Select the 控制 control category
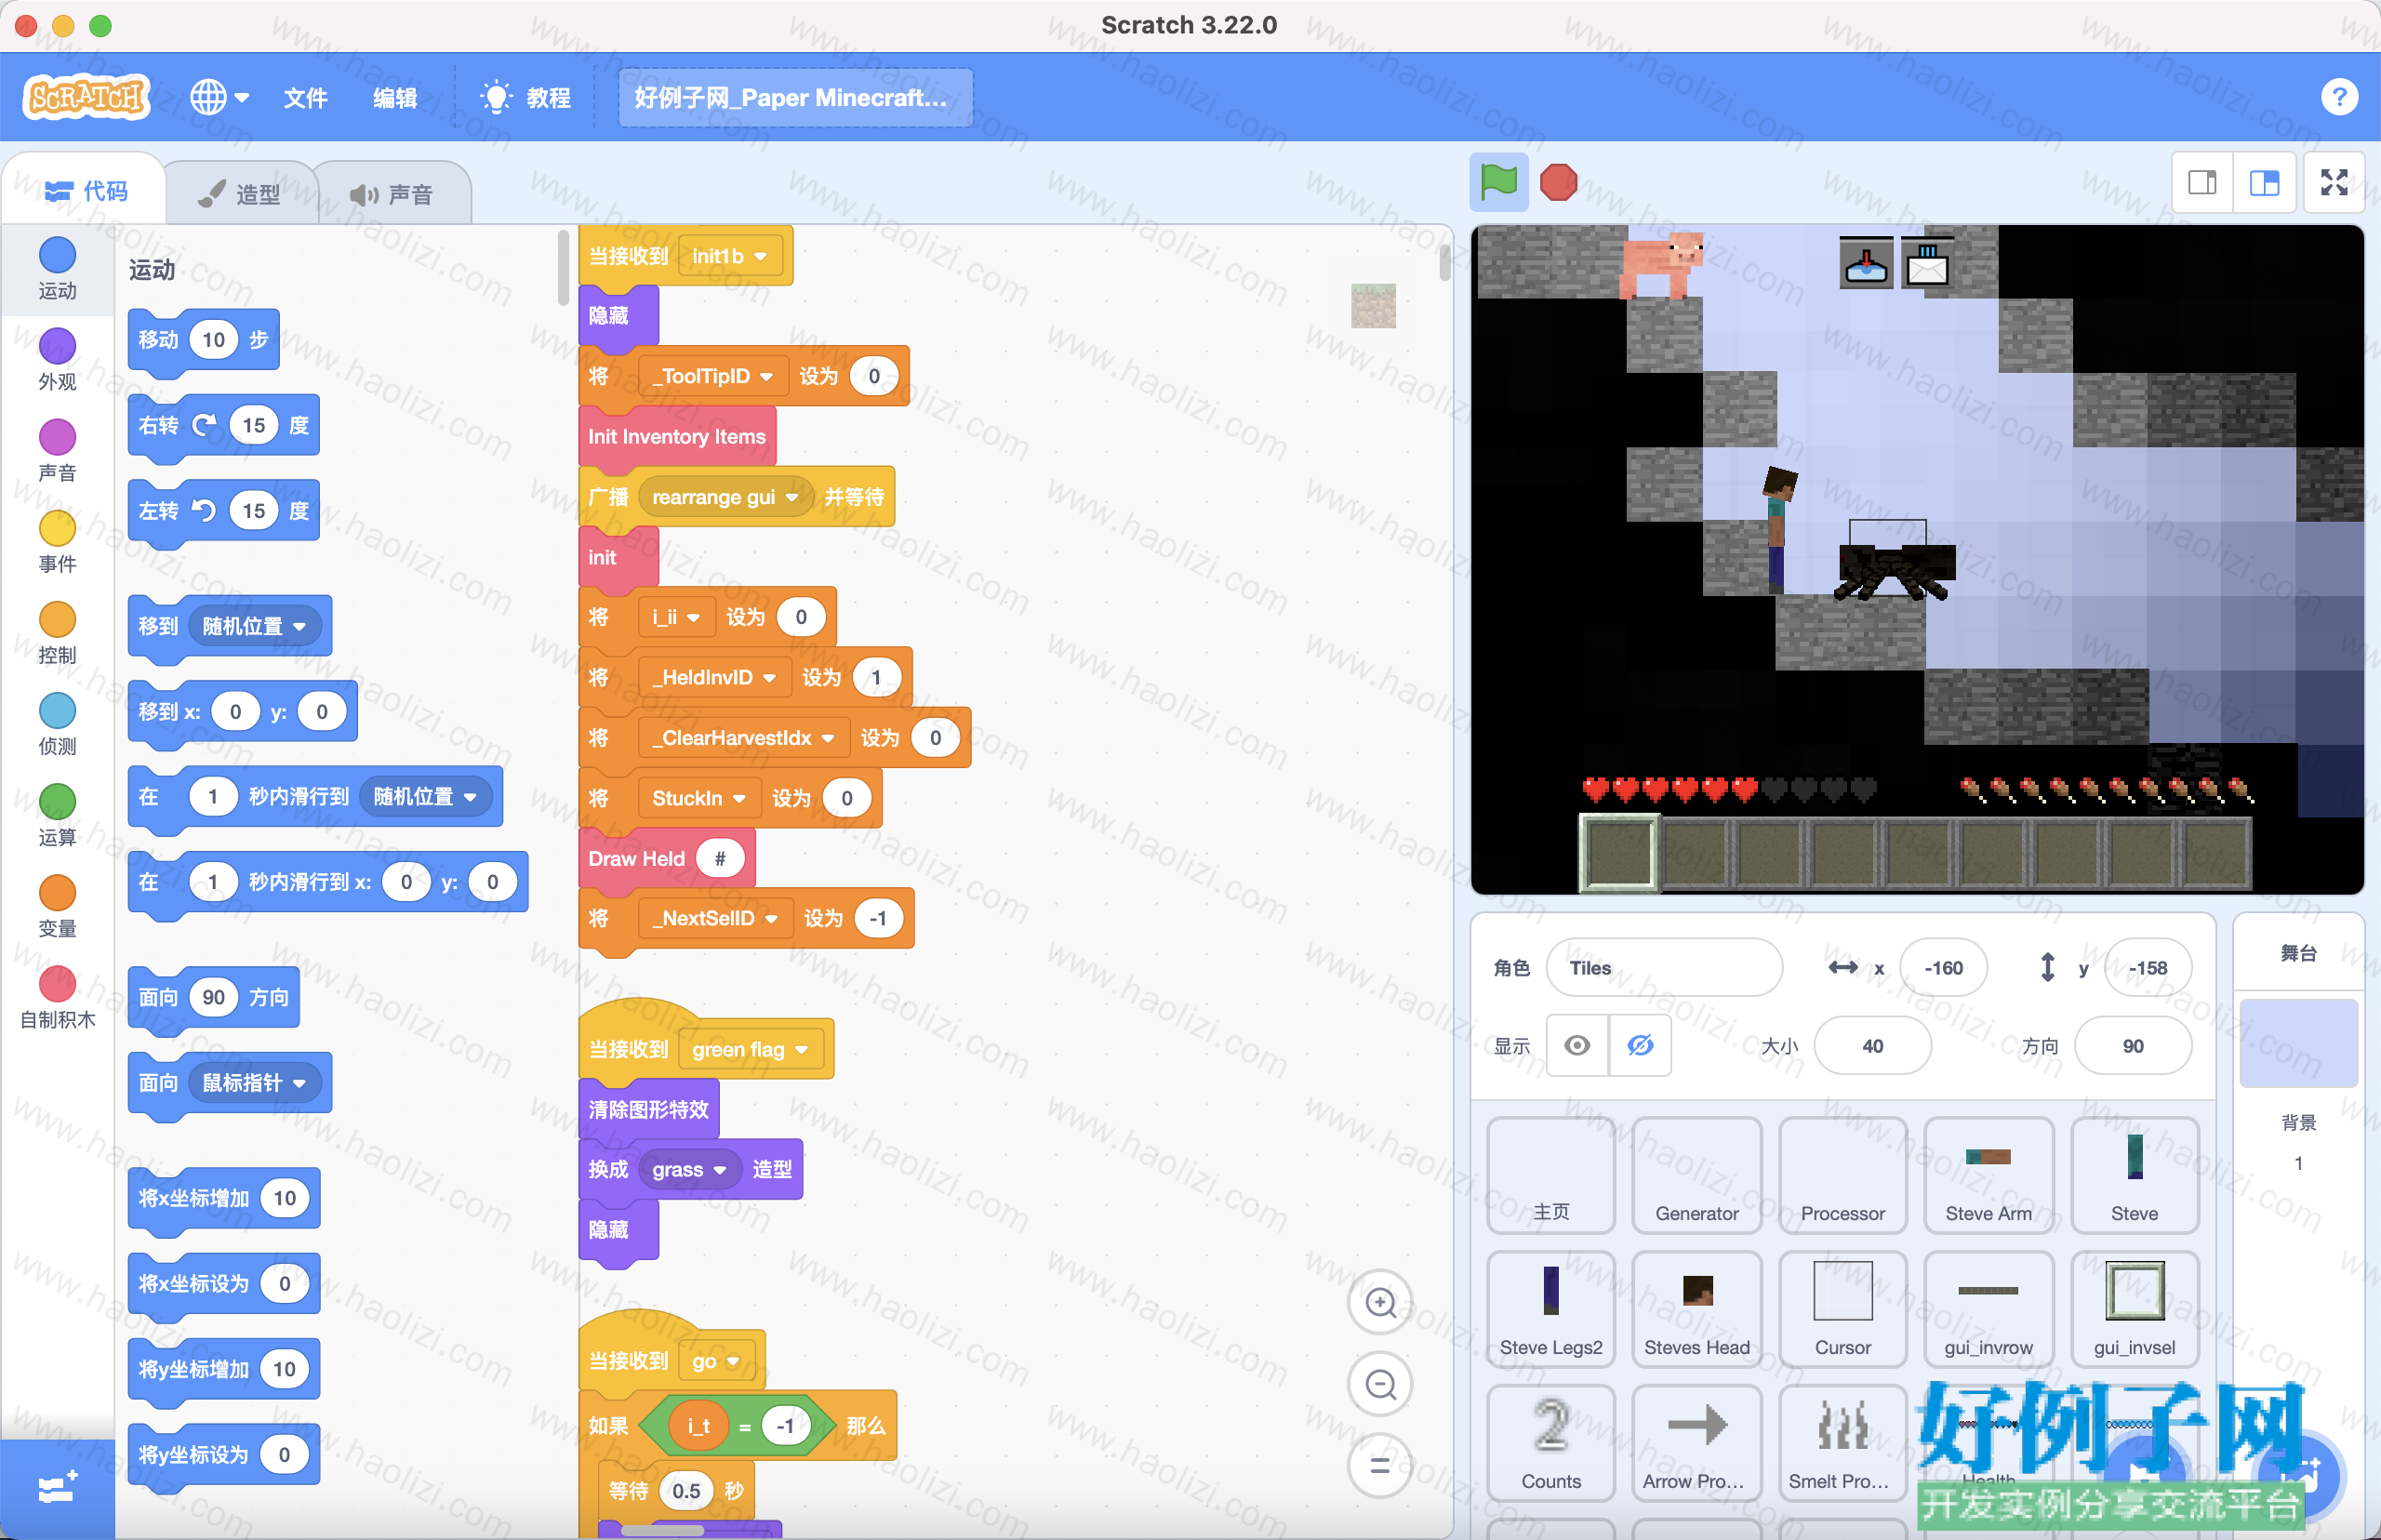The image size is (2381, 1540). (x=57, y=633)
